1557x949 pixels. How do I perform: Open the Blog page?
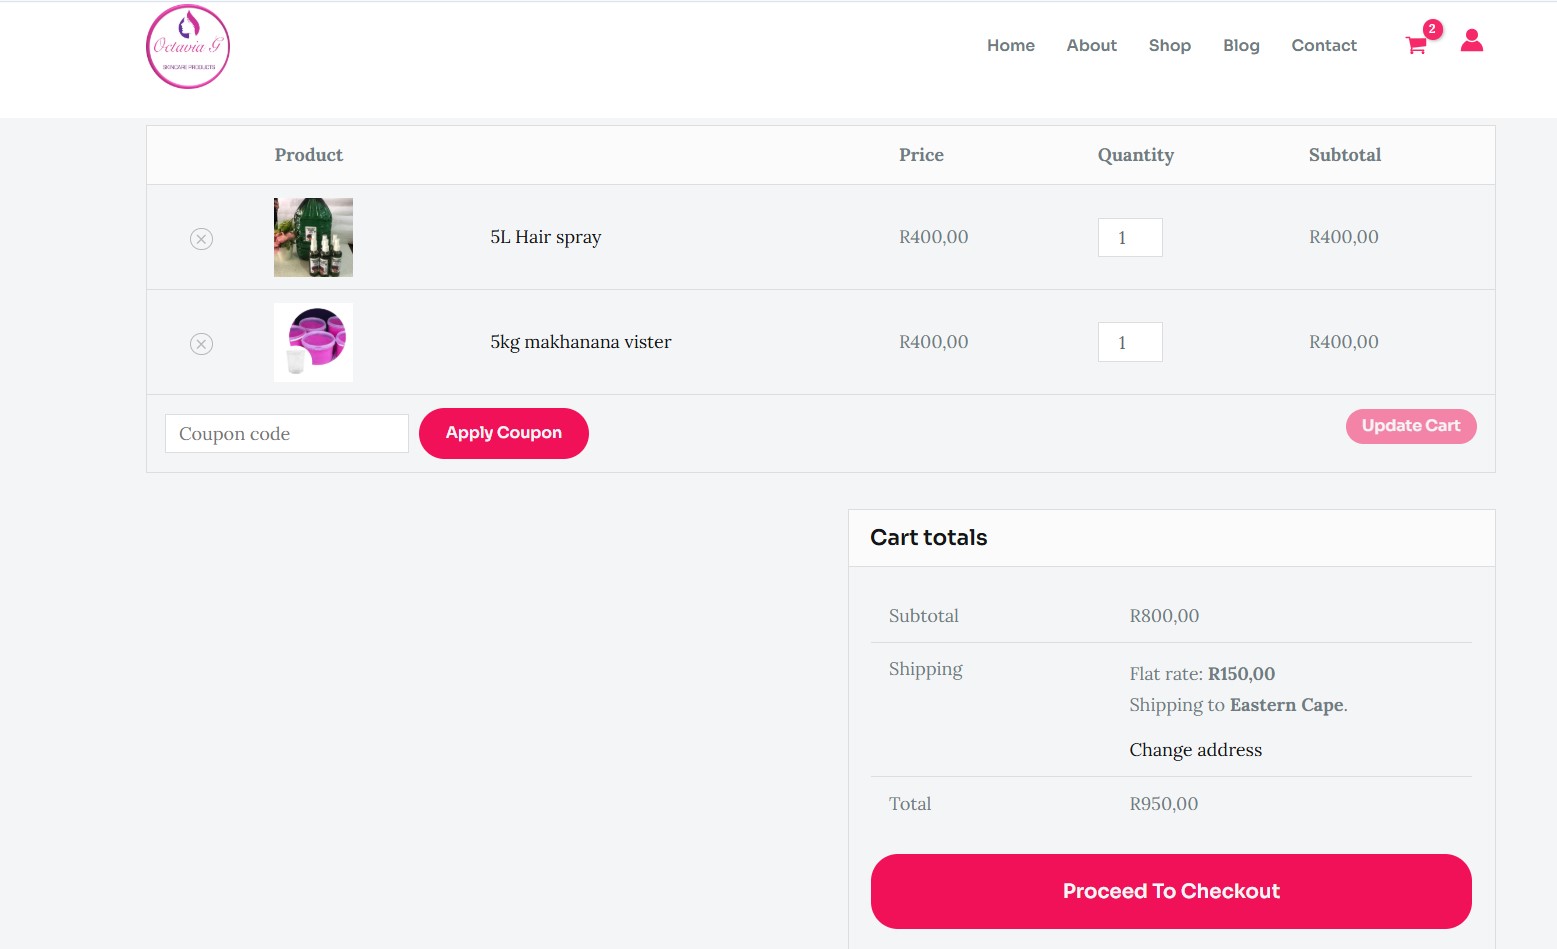[x=1241, y=45]
